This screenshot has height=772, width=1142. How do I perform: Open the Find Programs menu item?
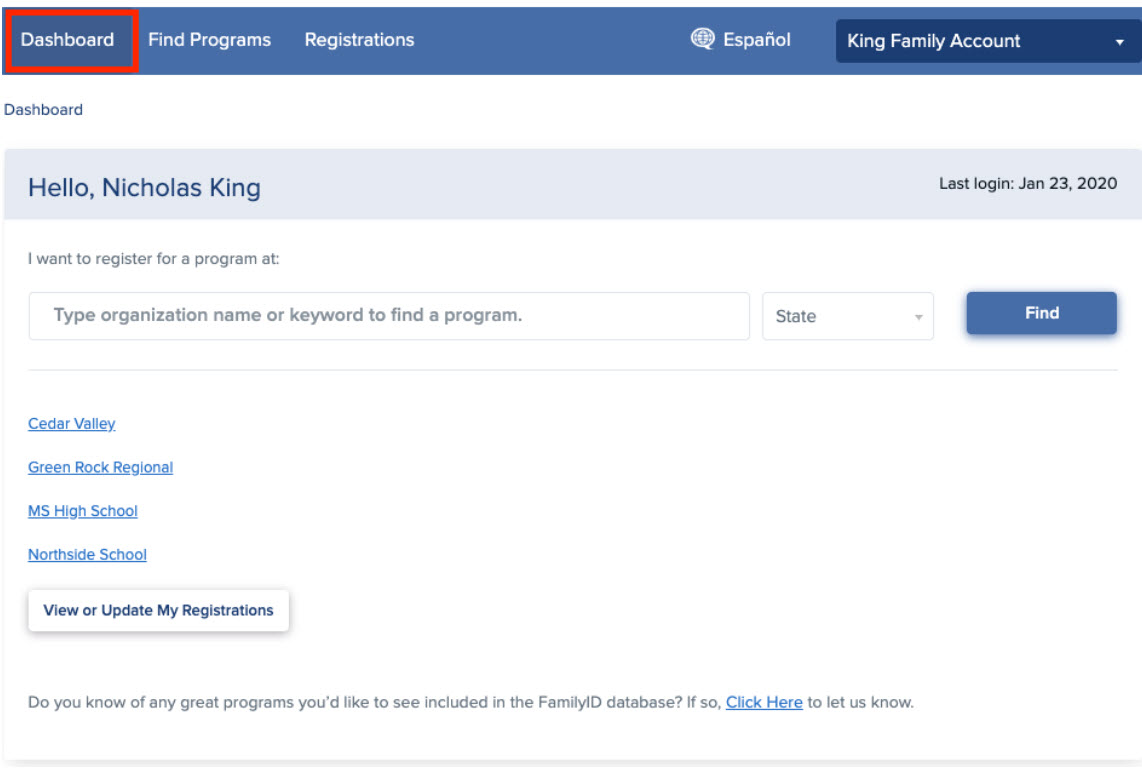[x=210, y=40]
